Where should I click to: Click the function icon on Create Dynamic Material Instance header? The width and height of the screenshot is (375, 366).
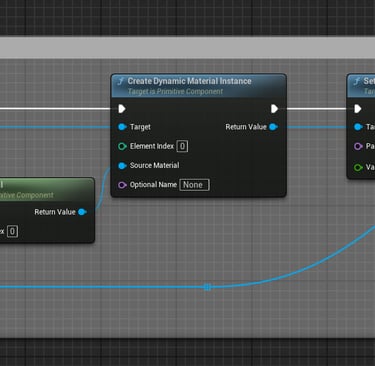tap(121, 81)
